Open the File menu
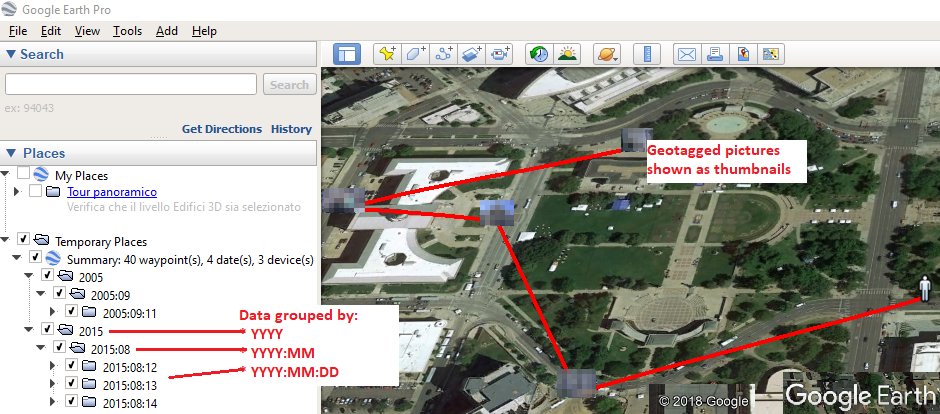The height and width of the screenshot is (414, 940). pos(18,31)
